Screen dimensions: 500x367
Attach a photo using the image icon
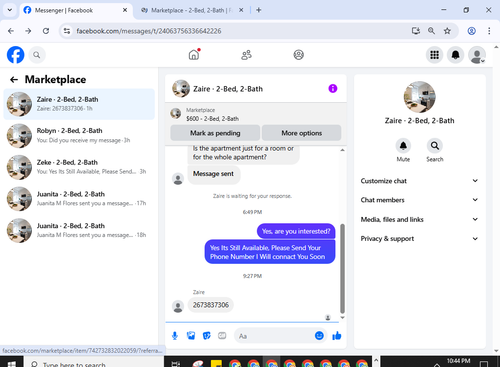click(191, 336)
